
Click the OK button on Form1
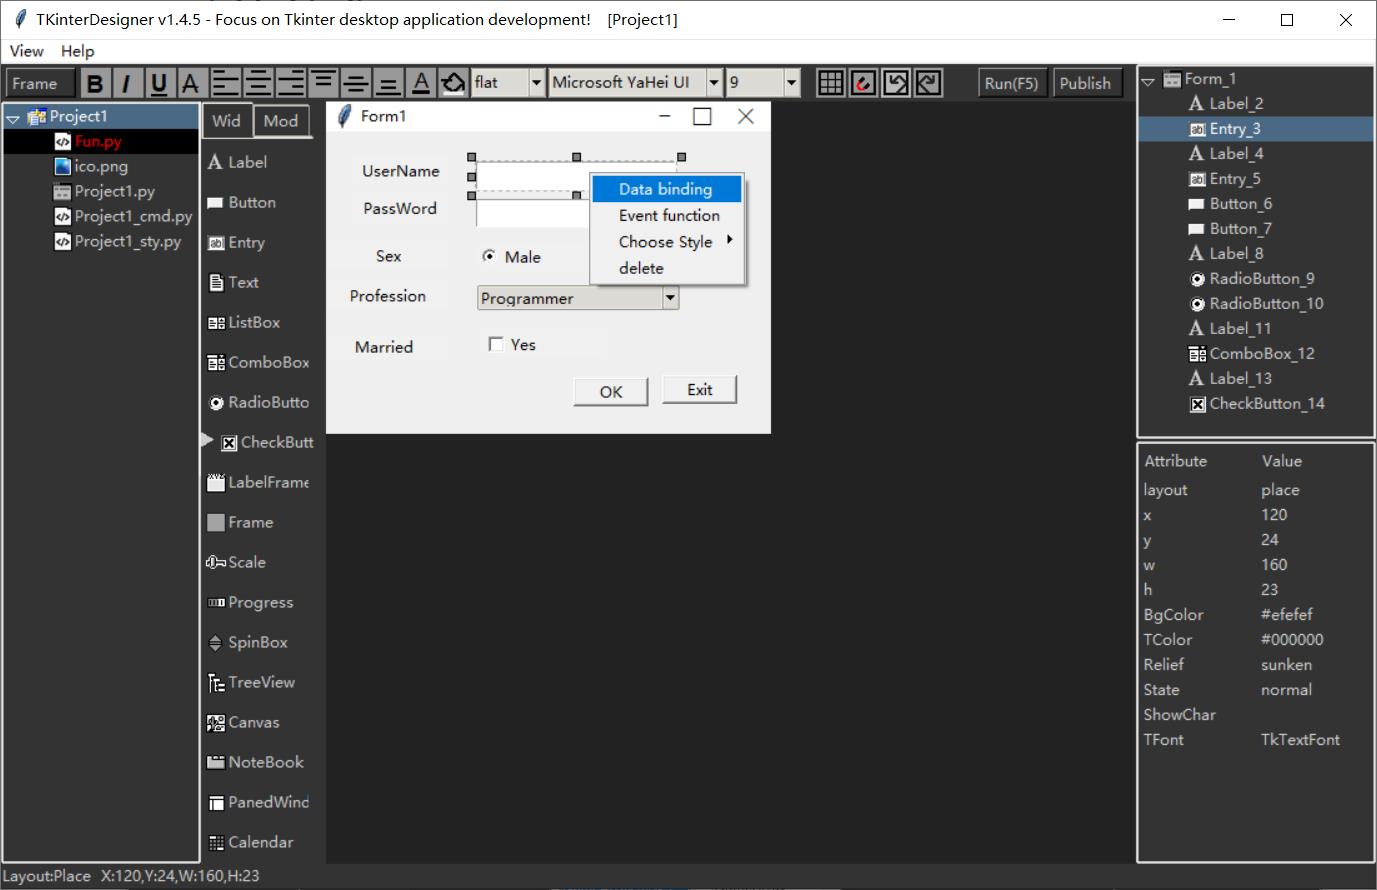point(611,392)
